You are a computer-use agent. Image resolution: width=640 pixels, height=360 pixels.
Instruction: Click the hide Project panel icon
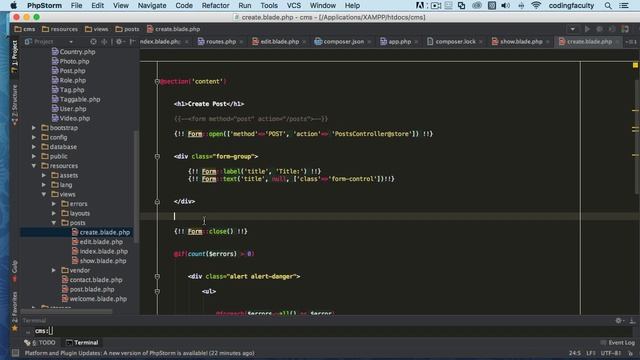point(132,42)
